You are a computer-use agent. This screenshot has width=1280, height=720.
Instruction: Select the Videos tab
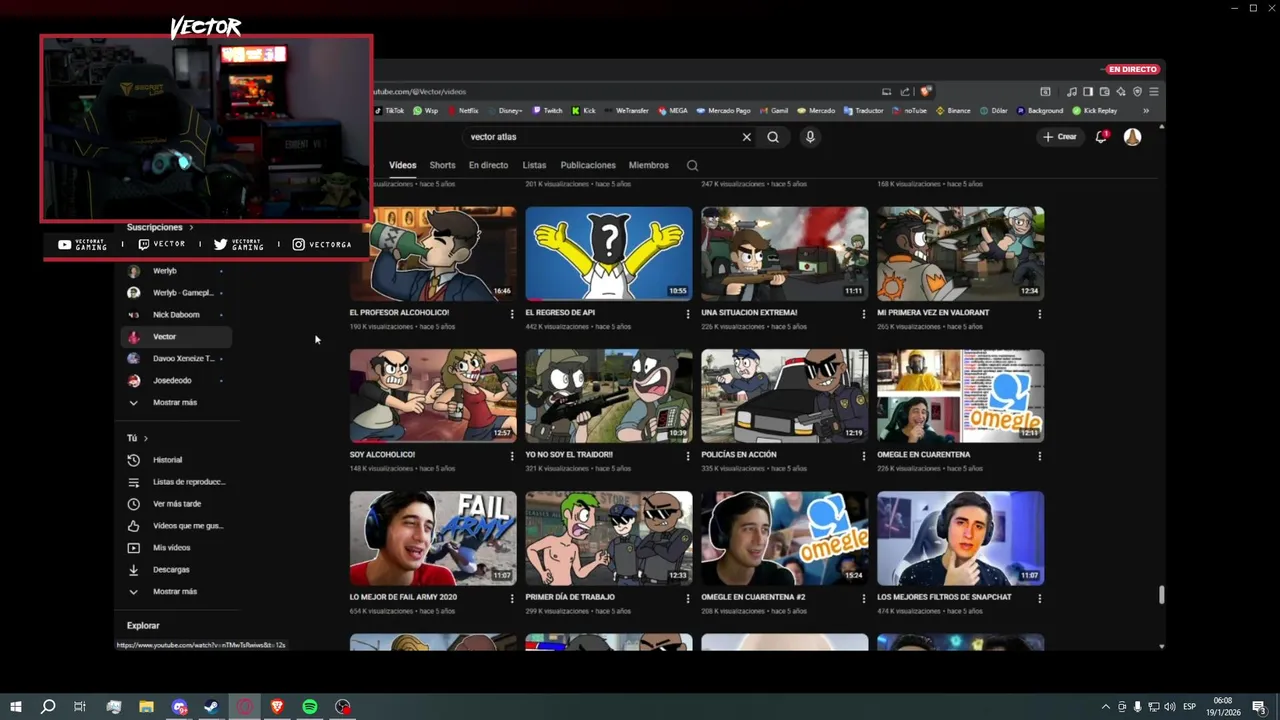pyautogui.click(x=402, y=165)
